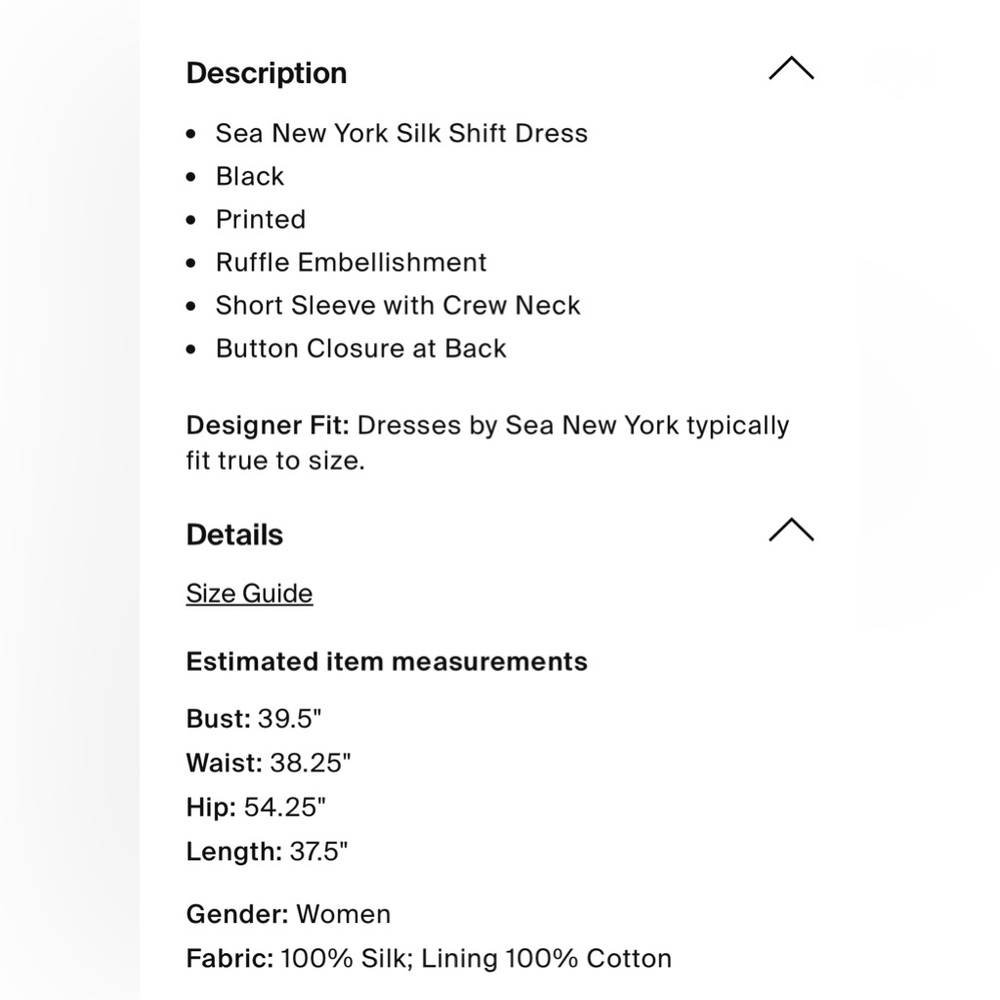Select the bold Designer Fit label
This screenshot has height=1000, width=1000.
click(x=268, y=425)
